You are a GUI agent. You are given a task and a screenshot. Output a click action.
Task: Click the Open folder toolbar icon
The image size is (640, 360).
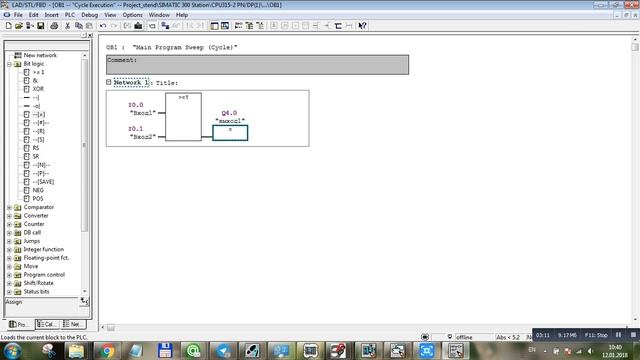[19, 26]
